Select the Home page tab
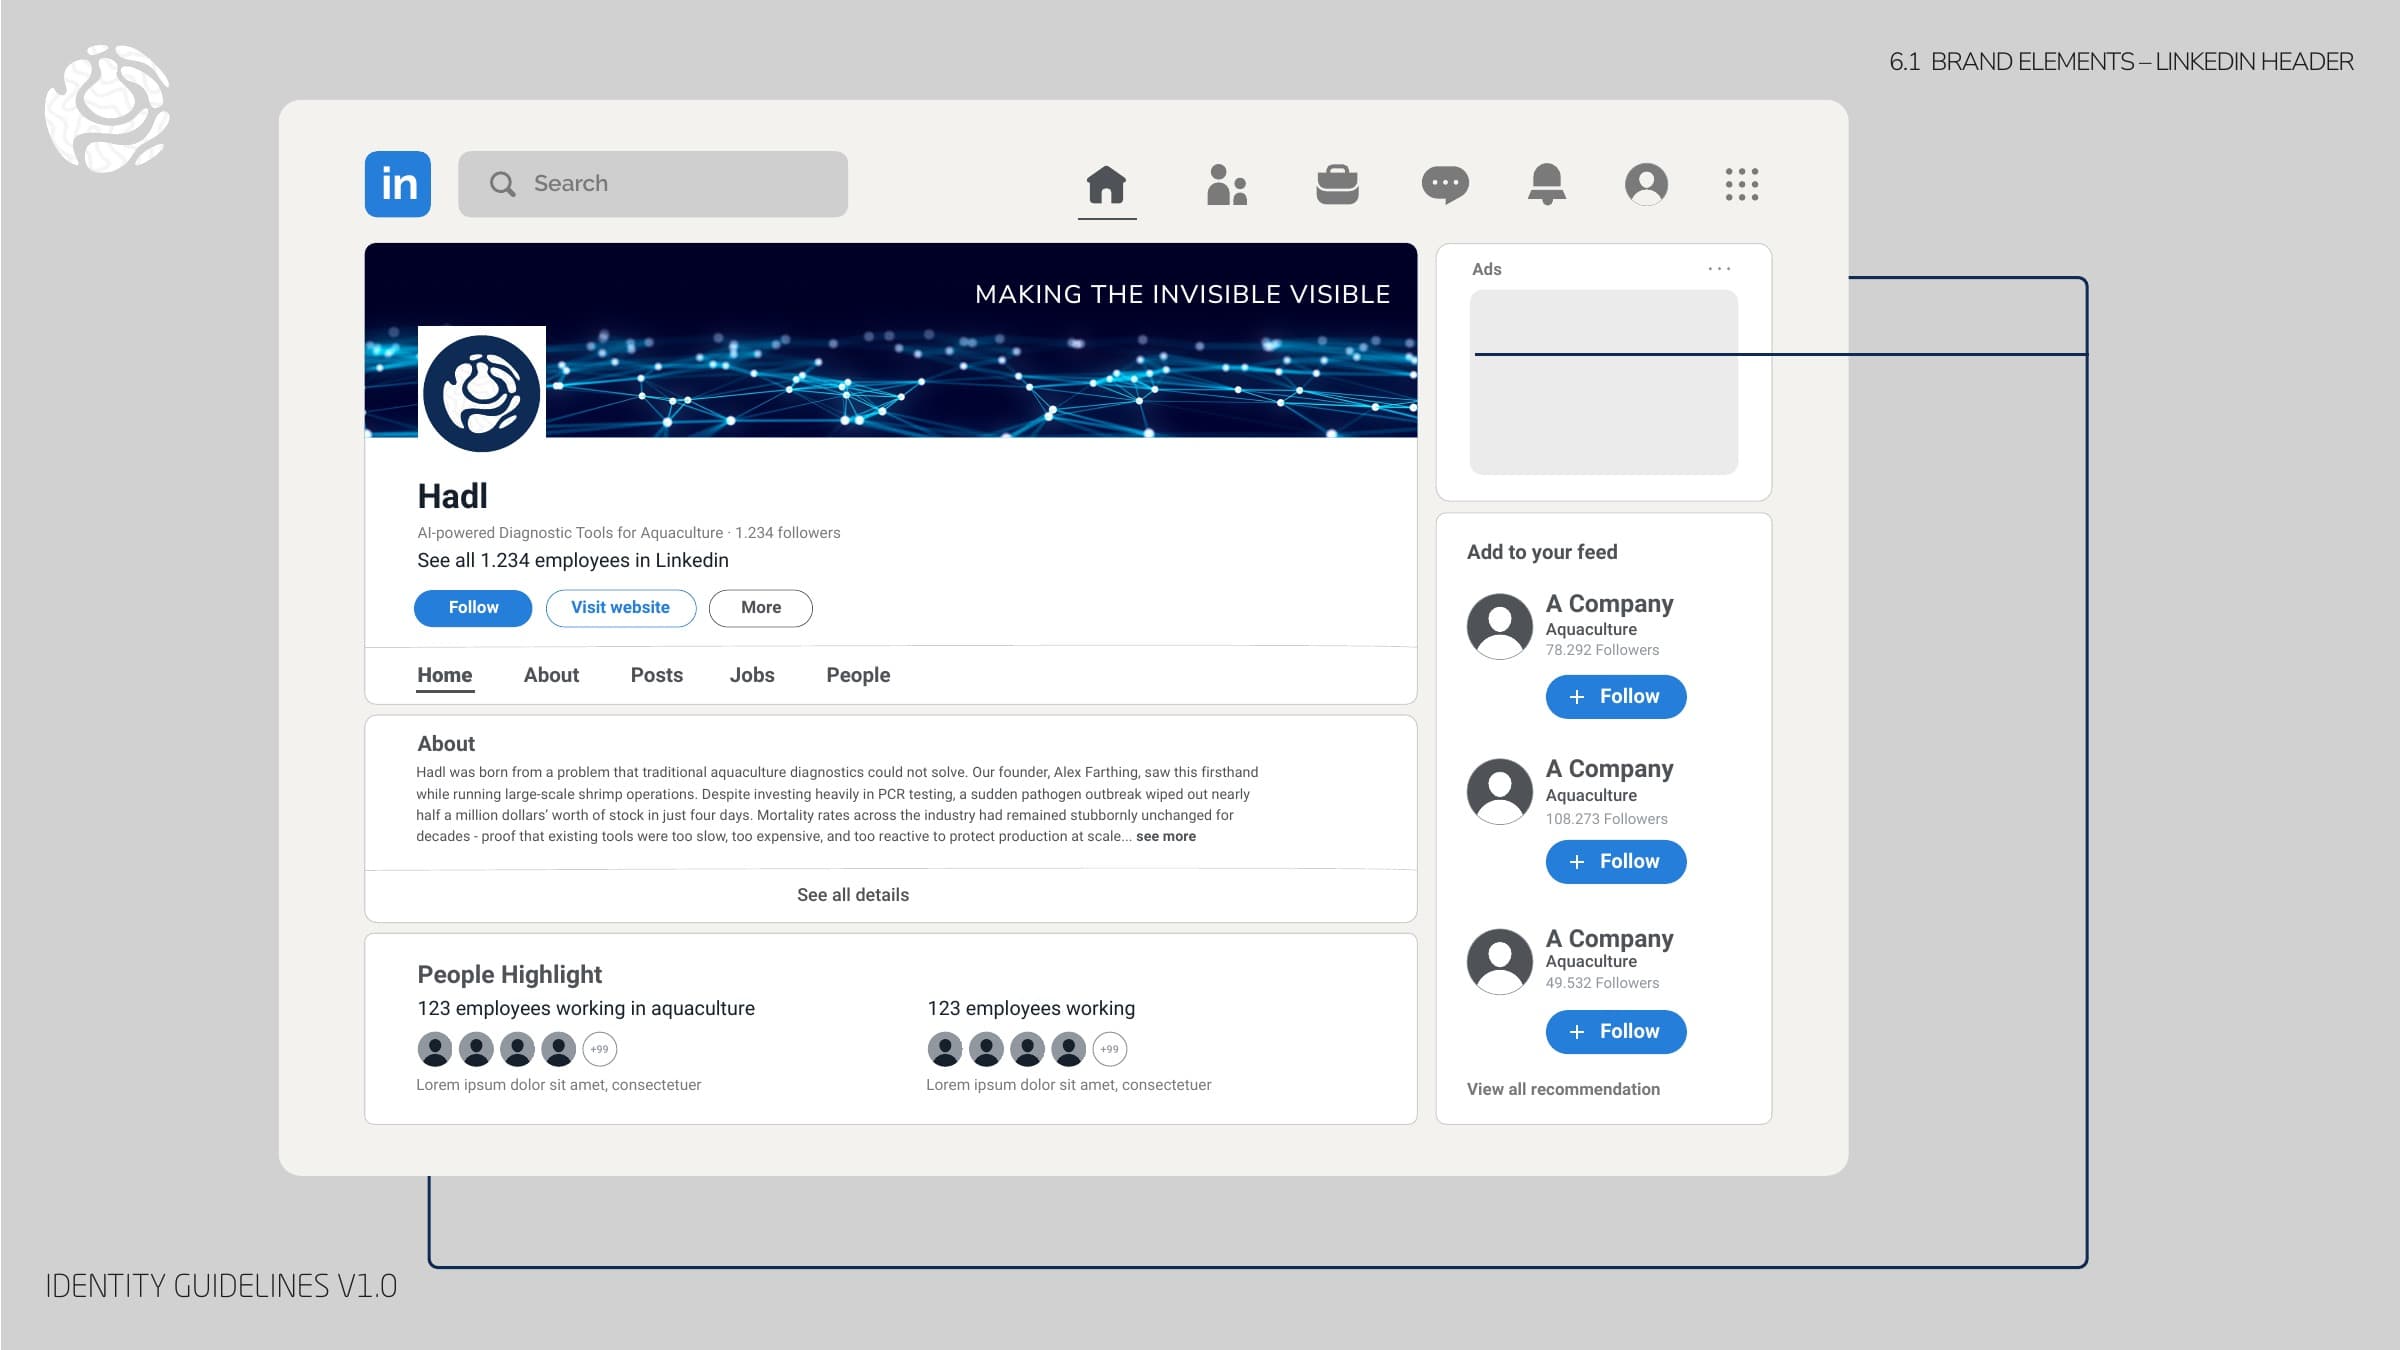Screen dimensions: 2400x1350 tap(445, 675)
